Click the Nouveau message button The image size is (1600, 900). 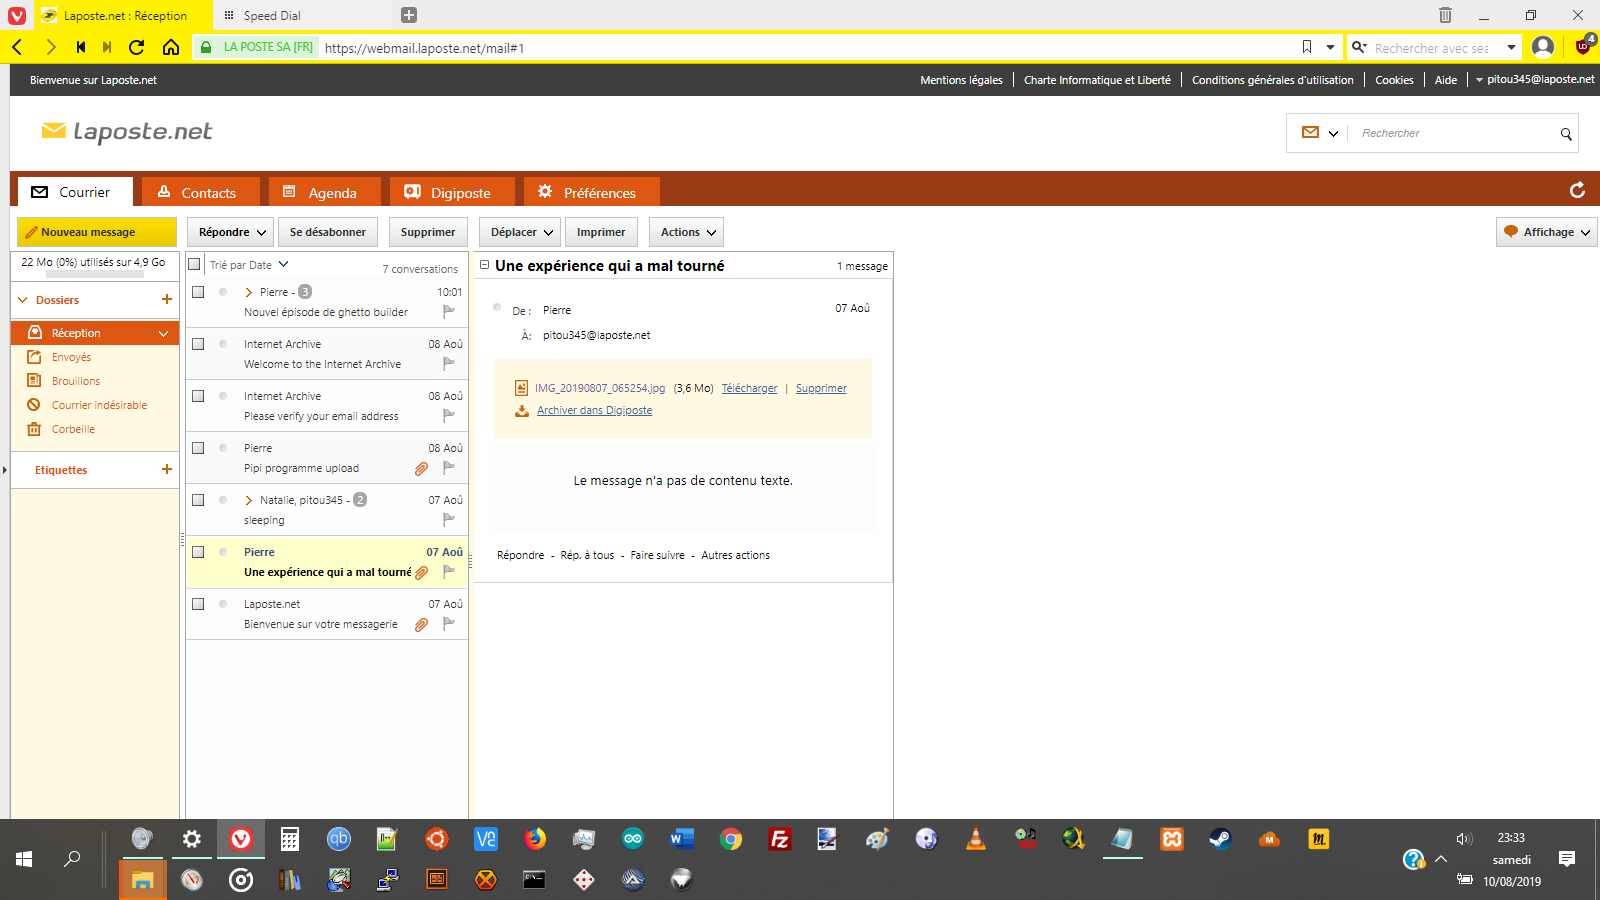tap(96, 232)
